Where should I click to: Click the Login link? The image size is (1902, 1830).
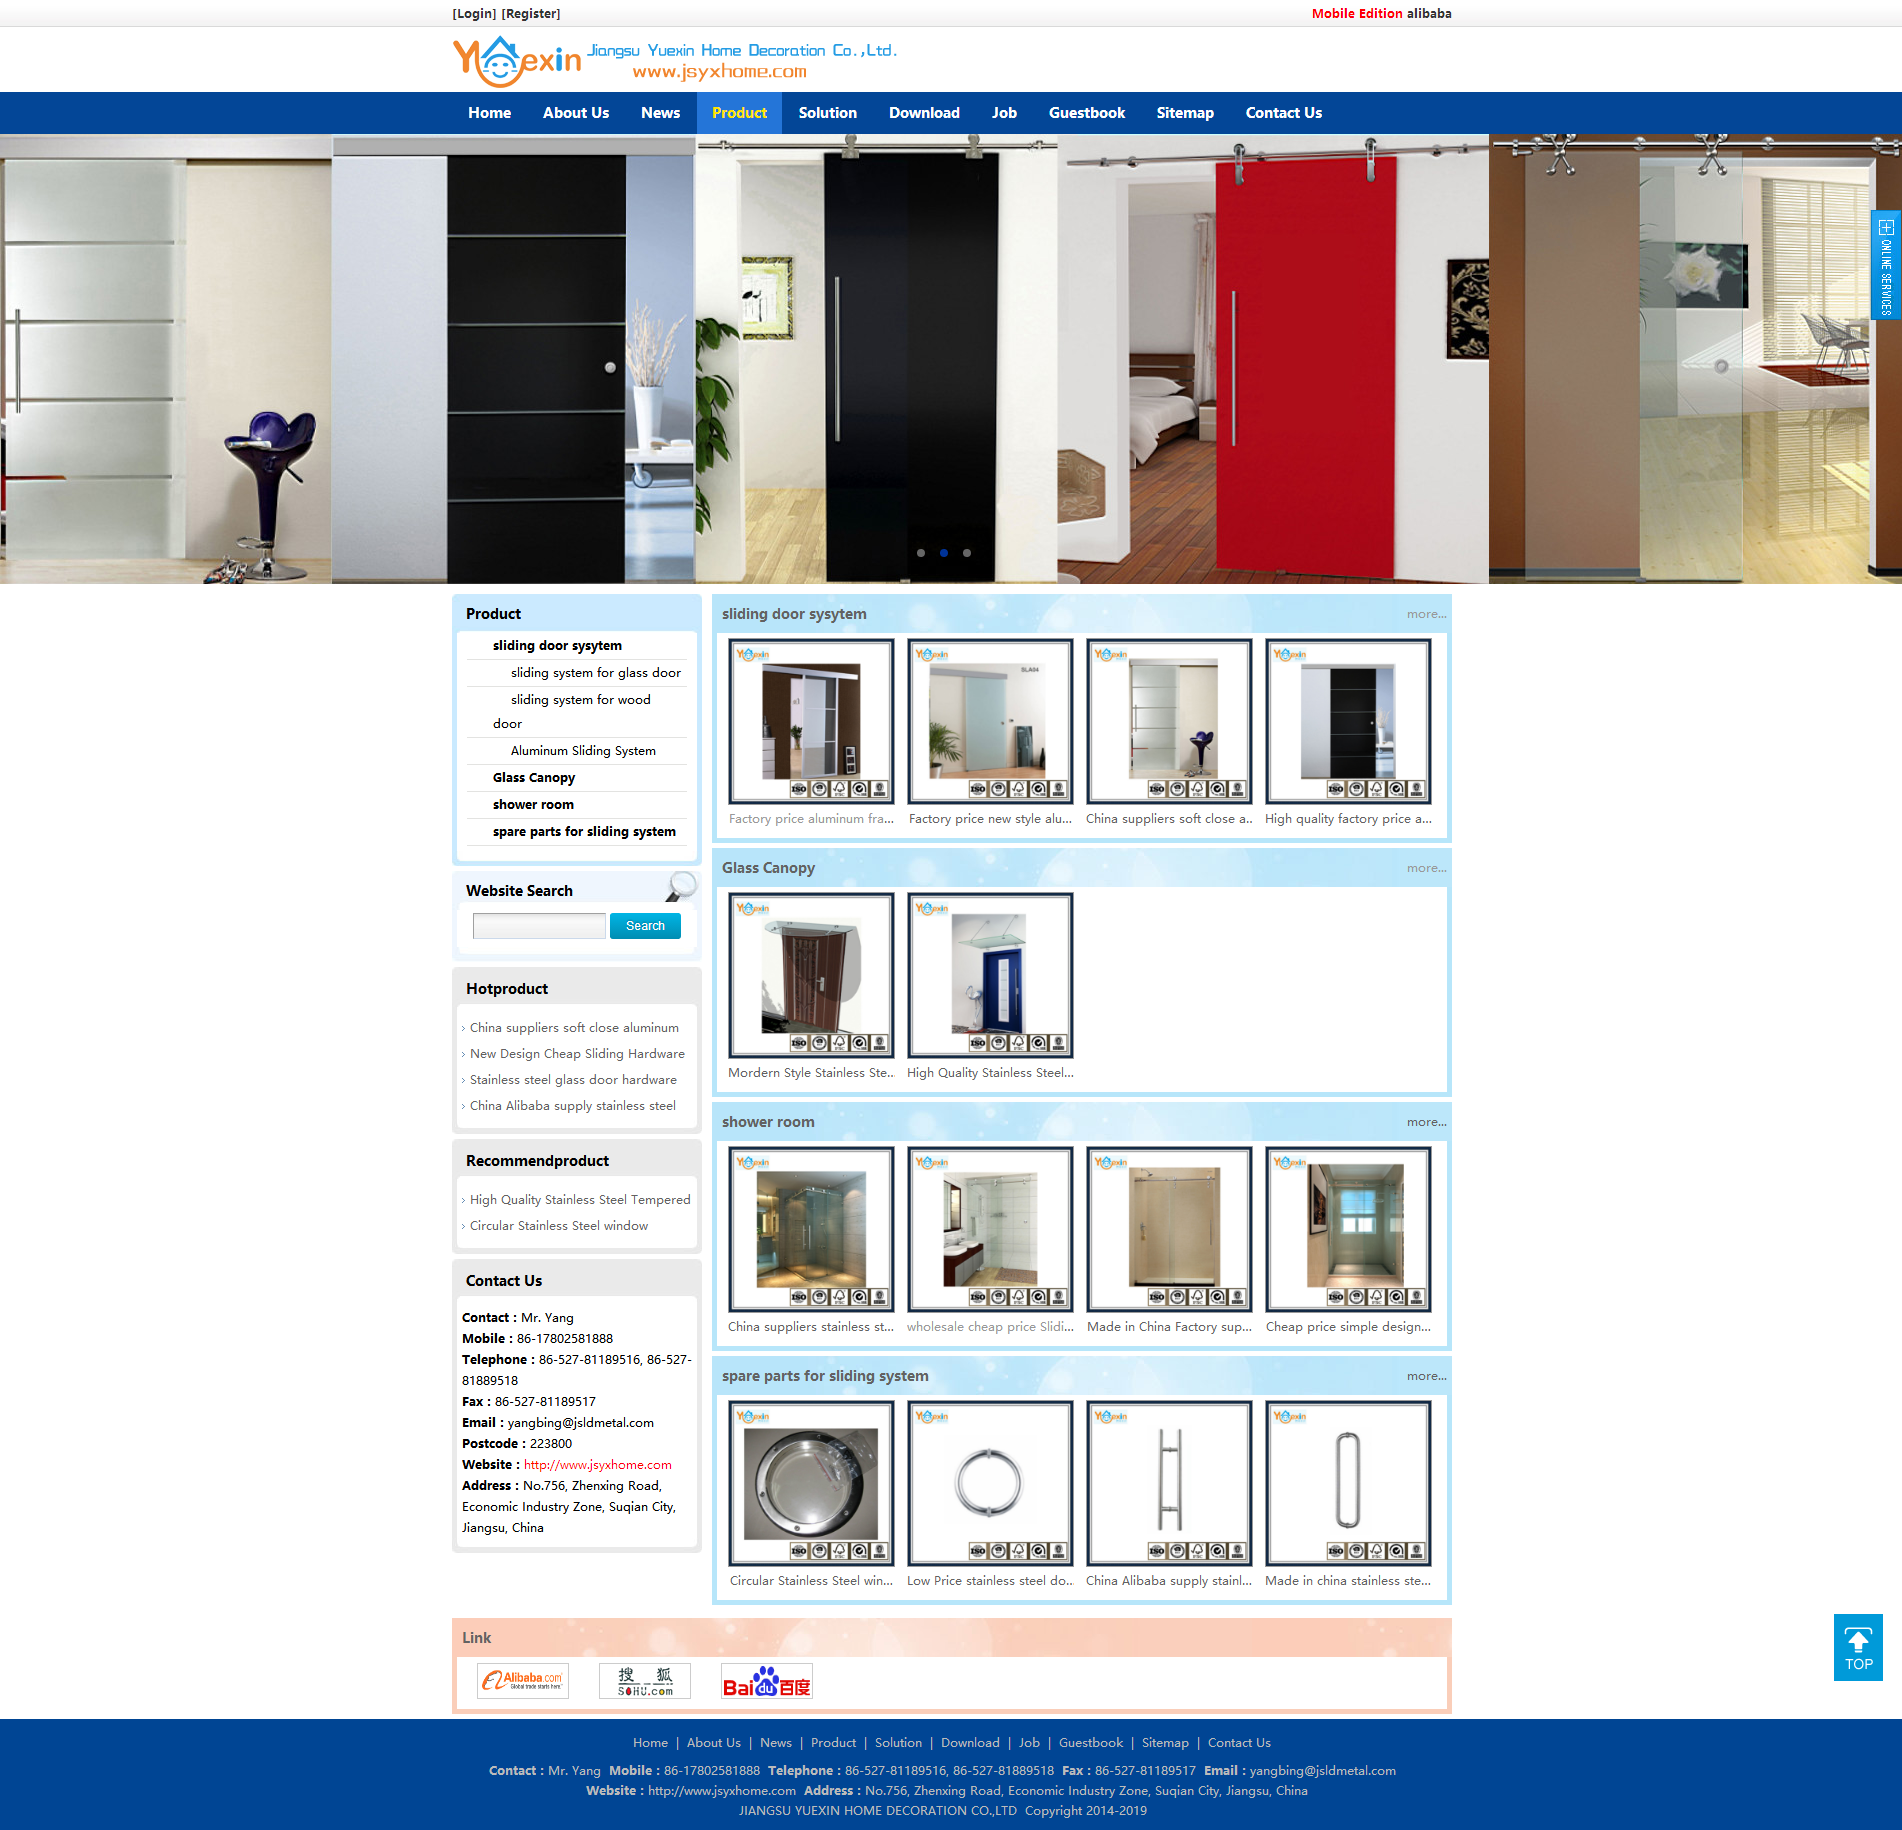(x=474, y=13)
